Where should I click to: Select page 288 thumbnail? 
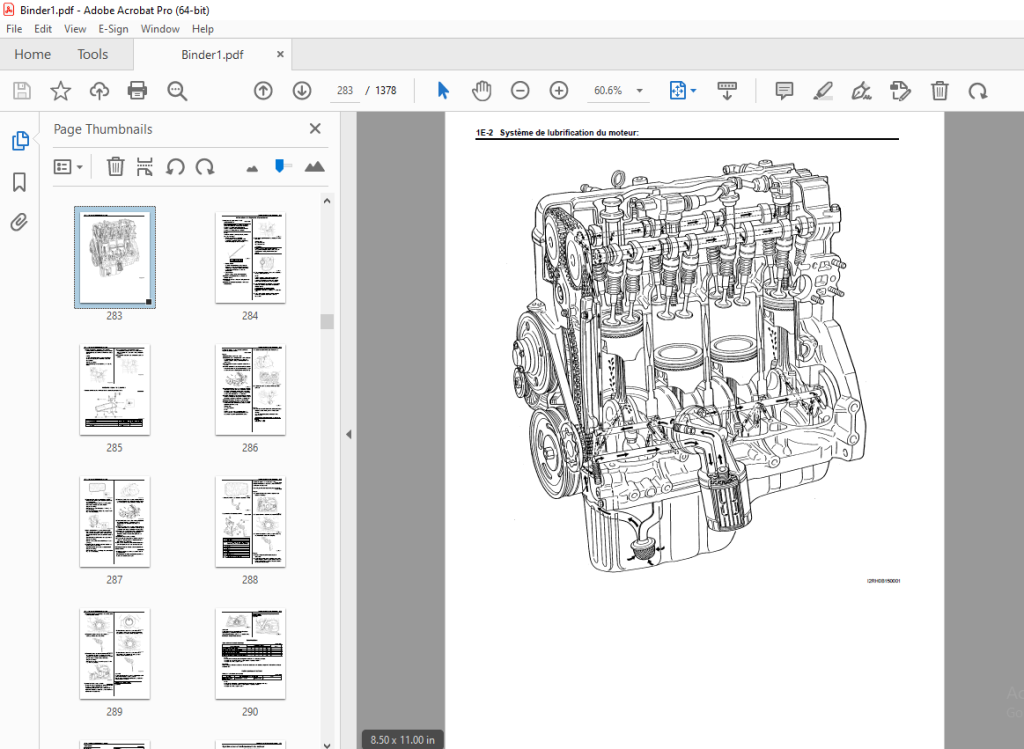pyautogui.click(x=250, y=522)
